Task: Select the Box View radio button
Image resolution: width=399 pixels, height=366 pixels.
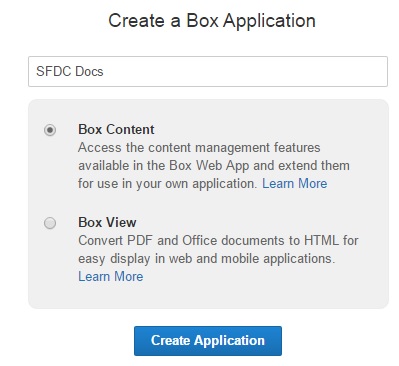Action: (50, 223)
